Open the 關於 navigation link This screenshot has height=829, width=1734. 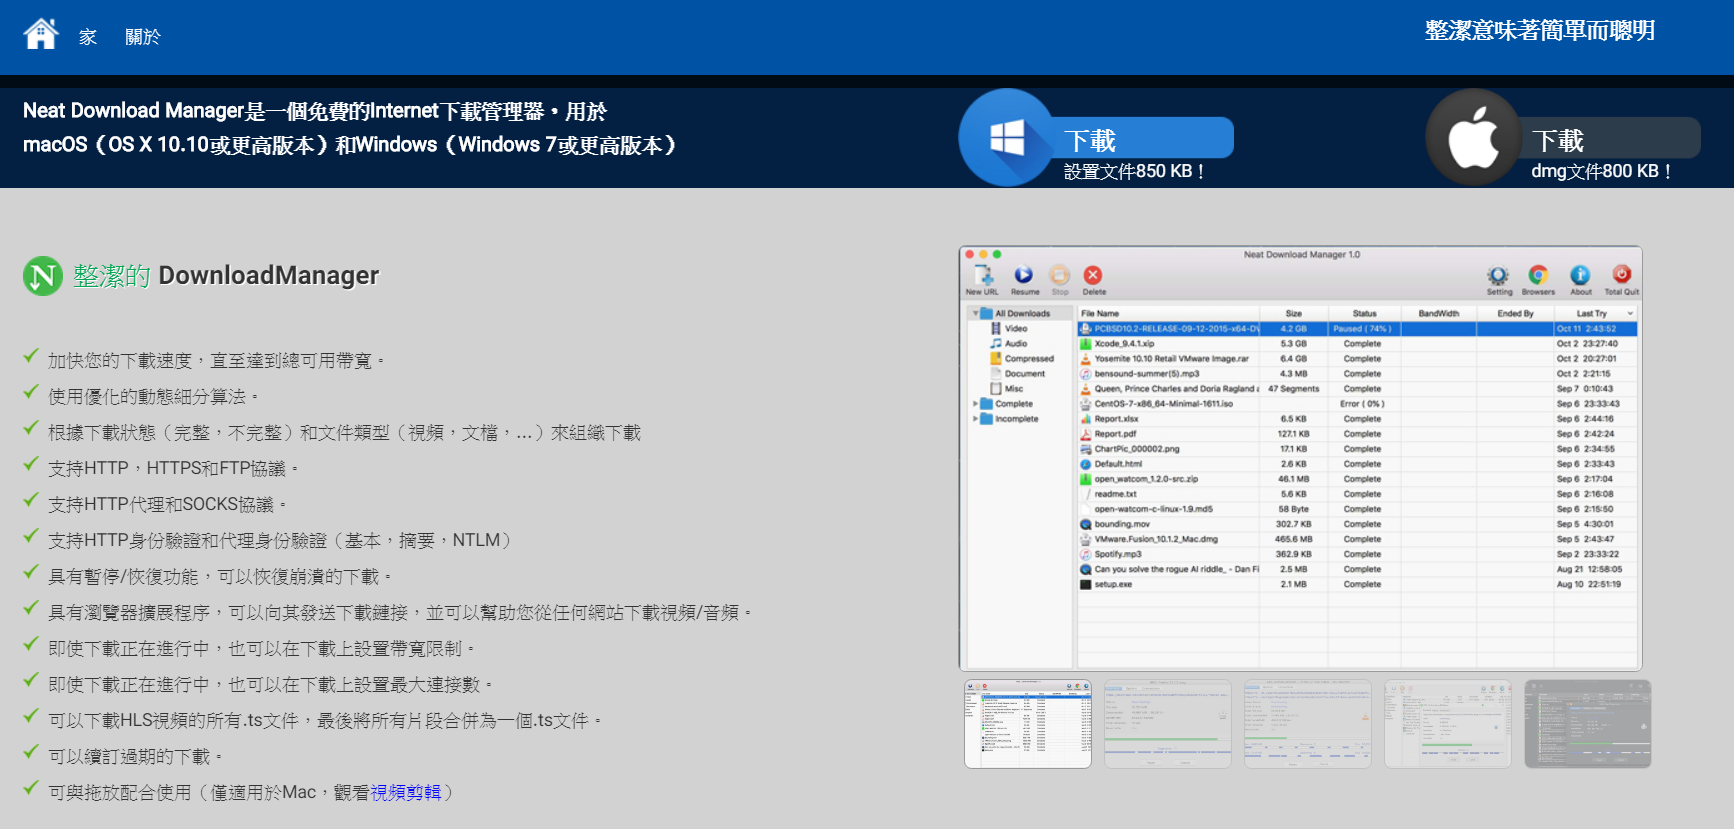coord(143,37)
